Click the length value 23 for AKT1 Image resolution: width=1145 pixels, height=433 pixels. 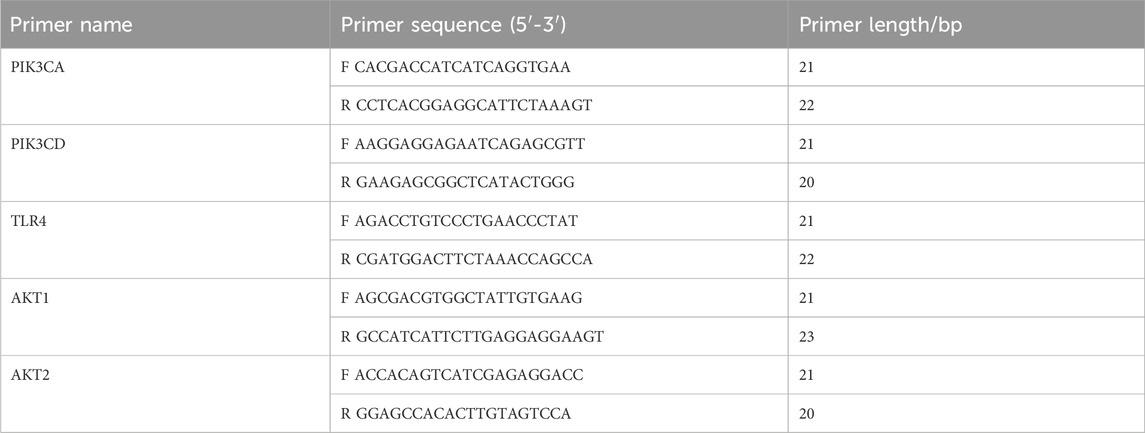[807, 337]
